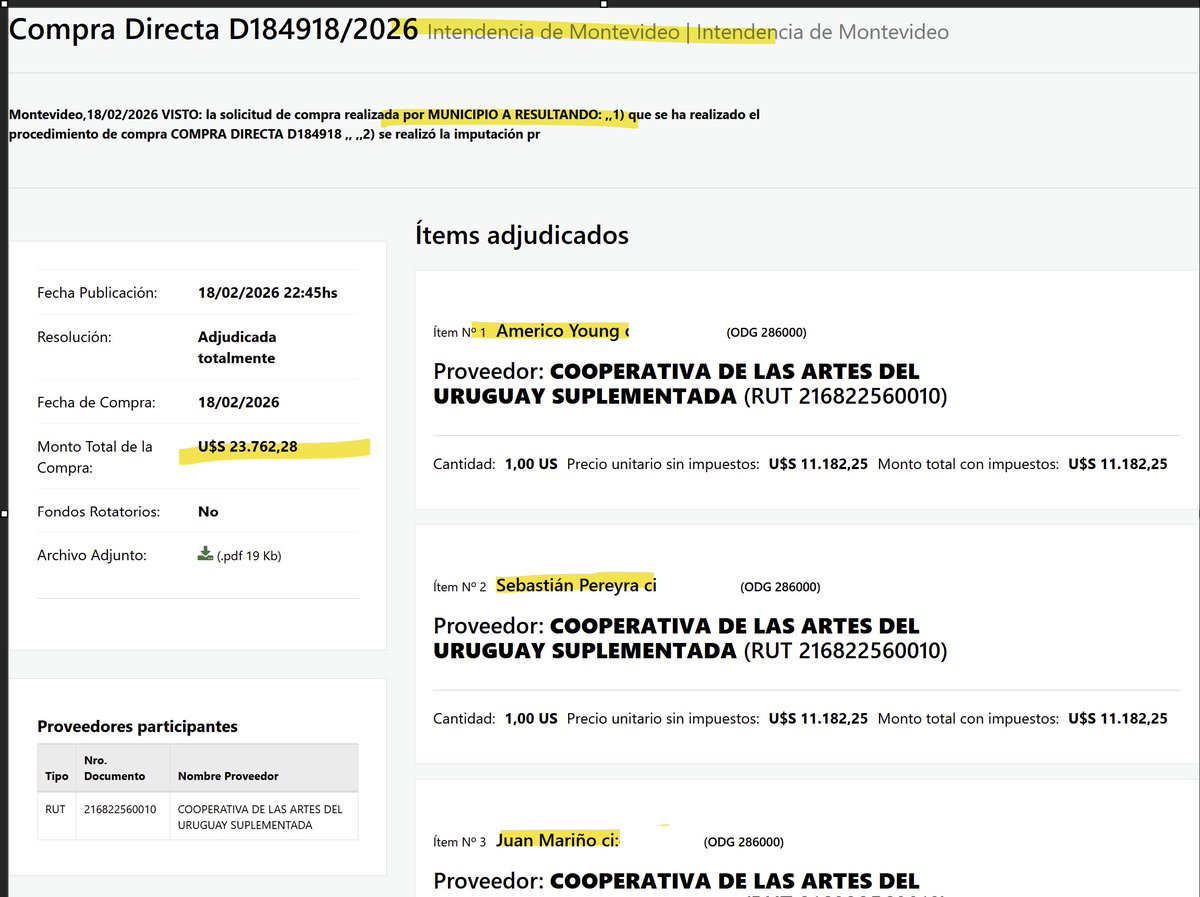Select Precio unitario sin impuestos in Sebastián Pereyra item
The height and width of the screenshot is (897, 1200).
coord(717,718)
